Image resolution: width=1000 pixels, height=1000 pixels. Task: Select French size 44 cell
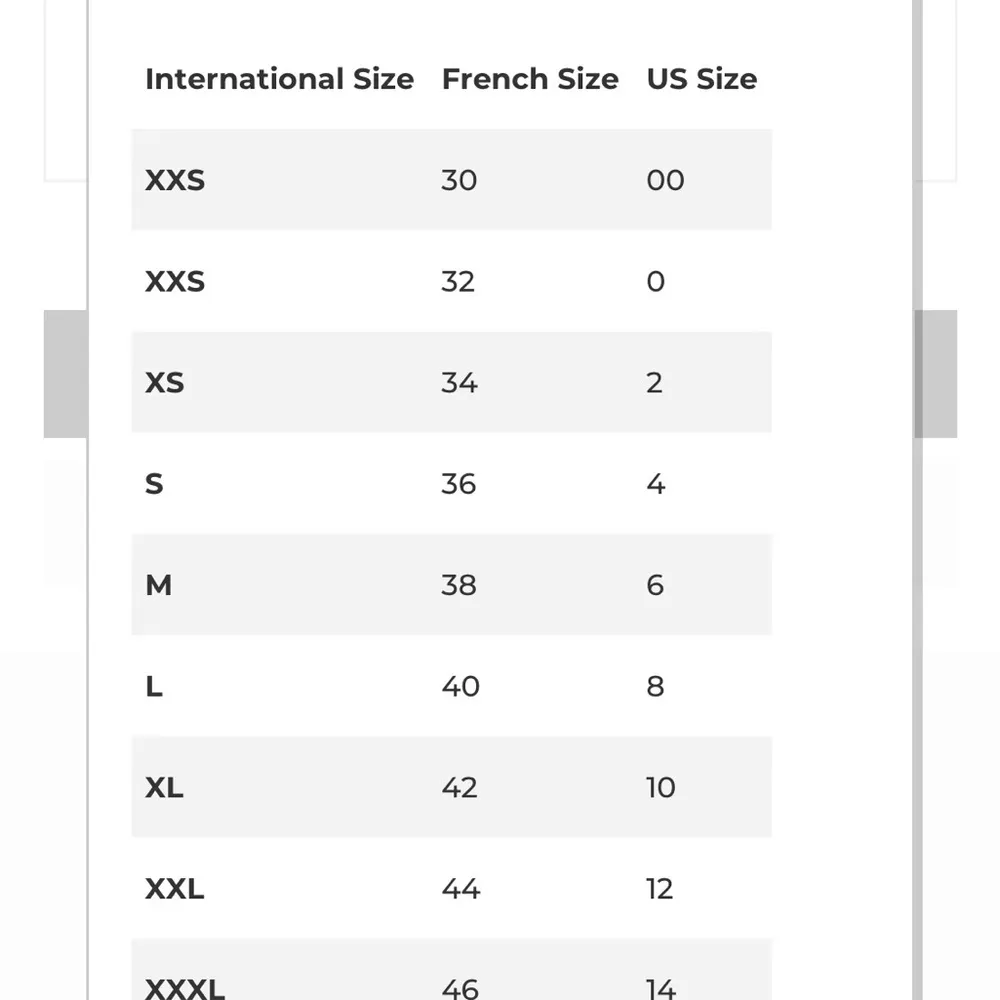click(x=460, y=888)
